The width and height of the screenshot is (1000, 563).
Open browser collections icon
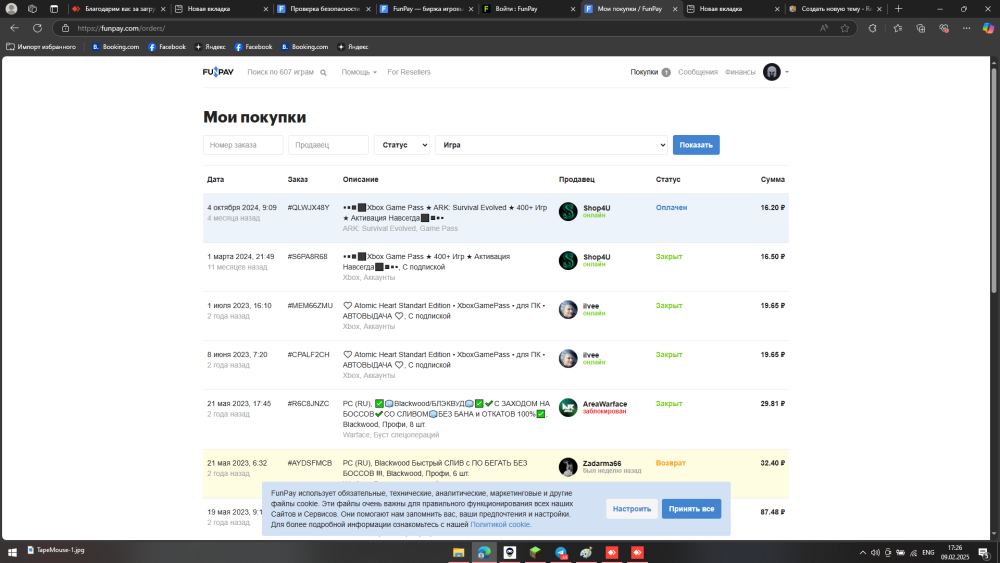tap(920, 28)
